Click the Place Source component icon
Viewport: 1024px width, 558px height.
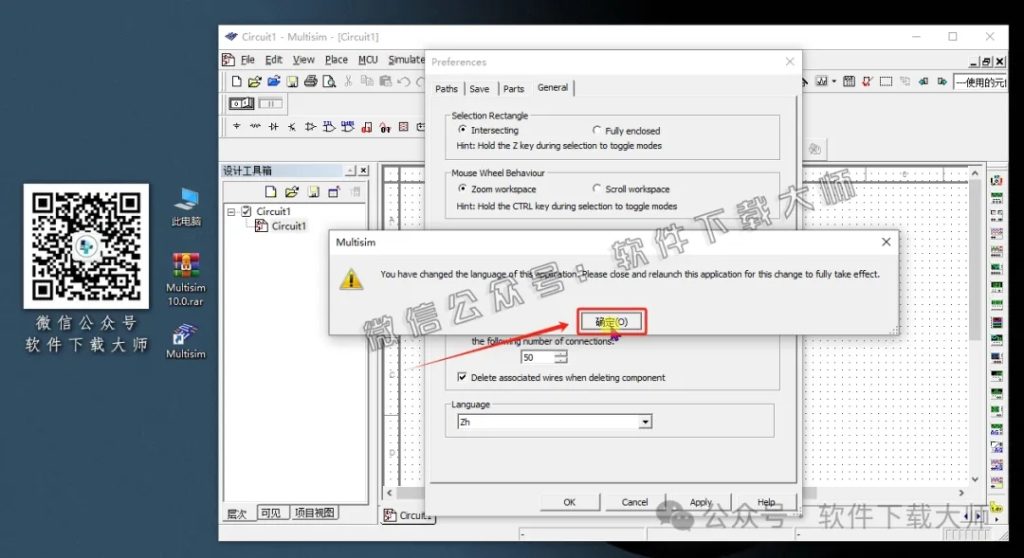coord(237,127)
